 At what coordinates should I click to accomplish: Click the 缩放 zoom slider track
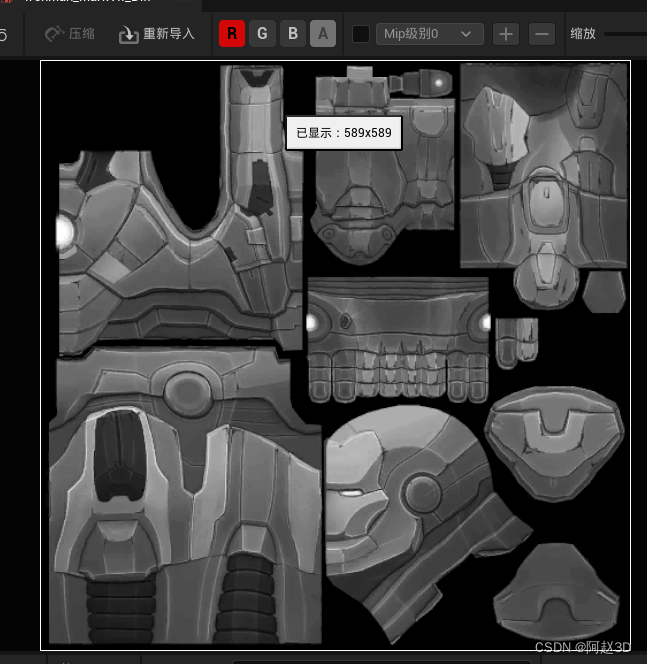[625, 34]
